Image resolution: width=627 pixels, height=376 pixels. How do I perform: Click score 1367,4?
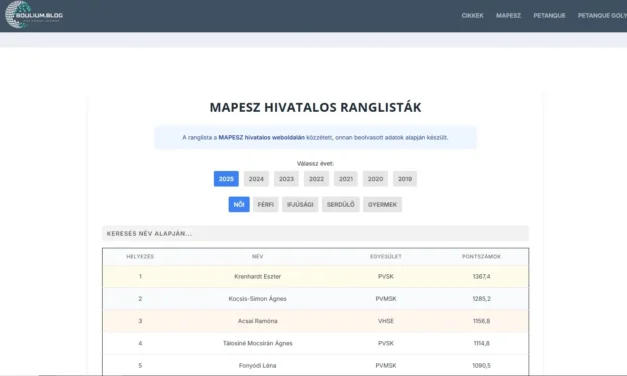click(481, 276)
